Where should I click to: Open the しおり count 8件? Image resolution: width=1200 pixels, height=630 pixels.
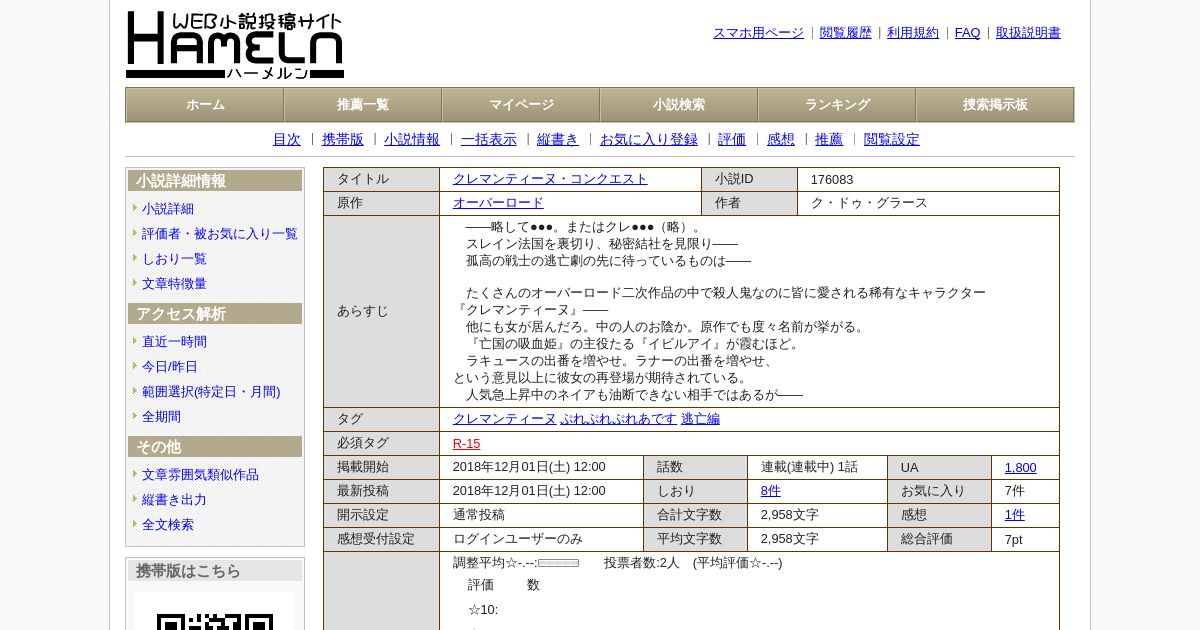771,491
